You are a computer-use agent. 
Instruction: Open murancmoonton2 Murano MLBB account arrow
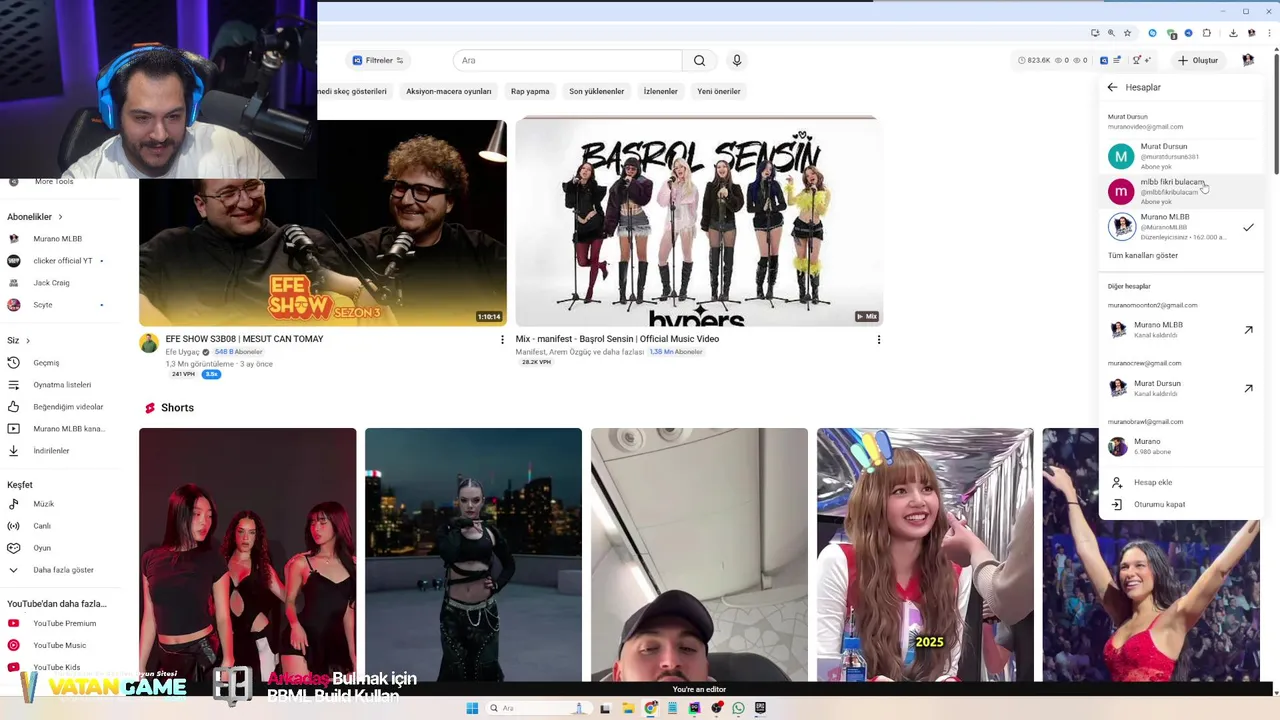pyautogui.click(x=1248, y=330)
